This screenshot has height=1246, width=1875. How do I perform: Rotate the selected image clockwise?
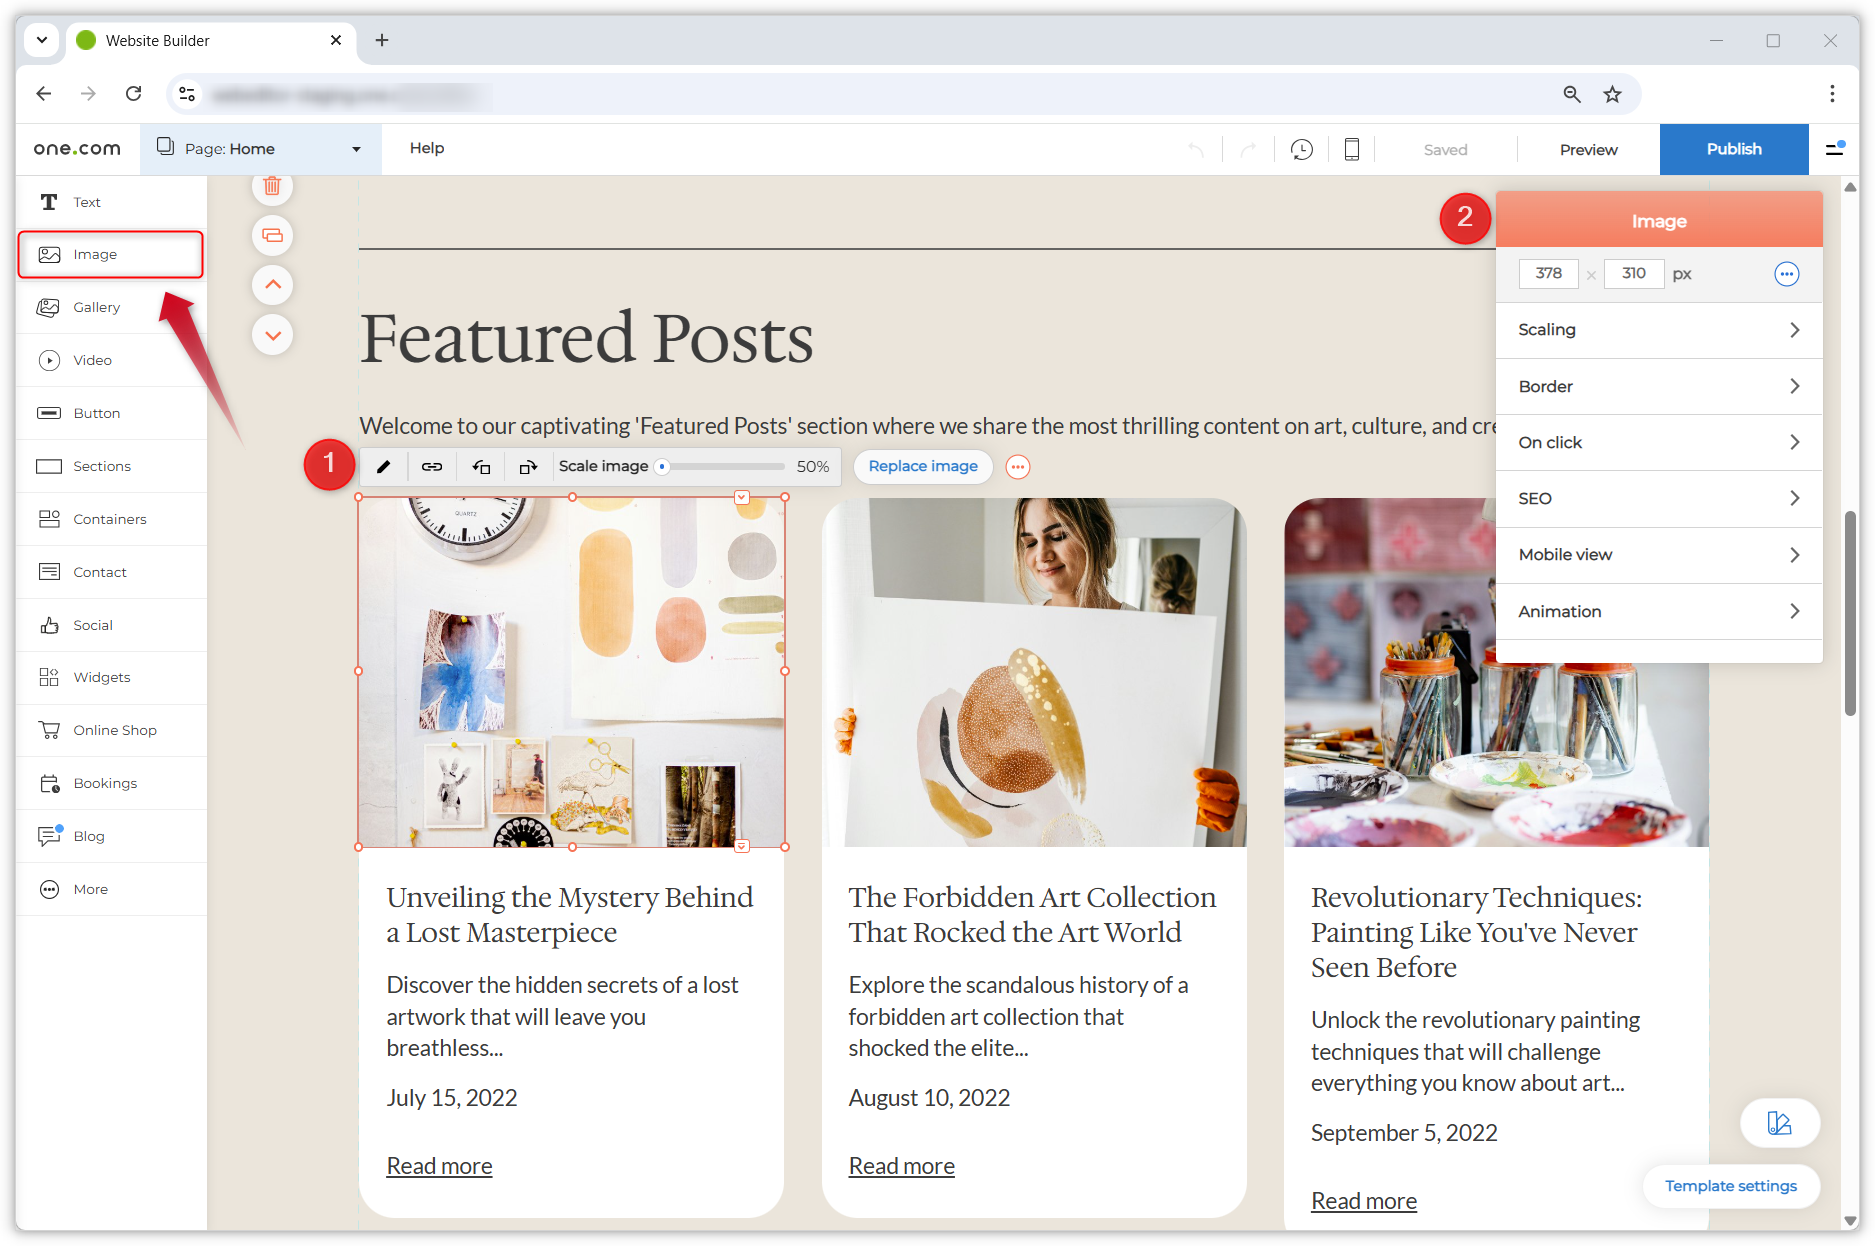[x=528, y=466]
